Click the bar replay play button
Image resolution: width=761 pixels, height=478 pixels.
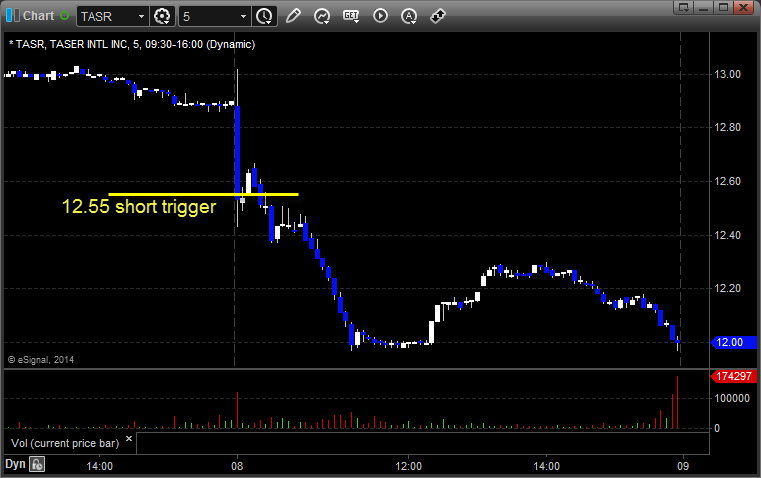tap(380, 16)
